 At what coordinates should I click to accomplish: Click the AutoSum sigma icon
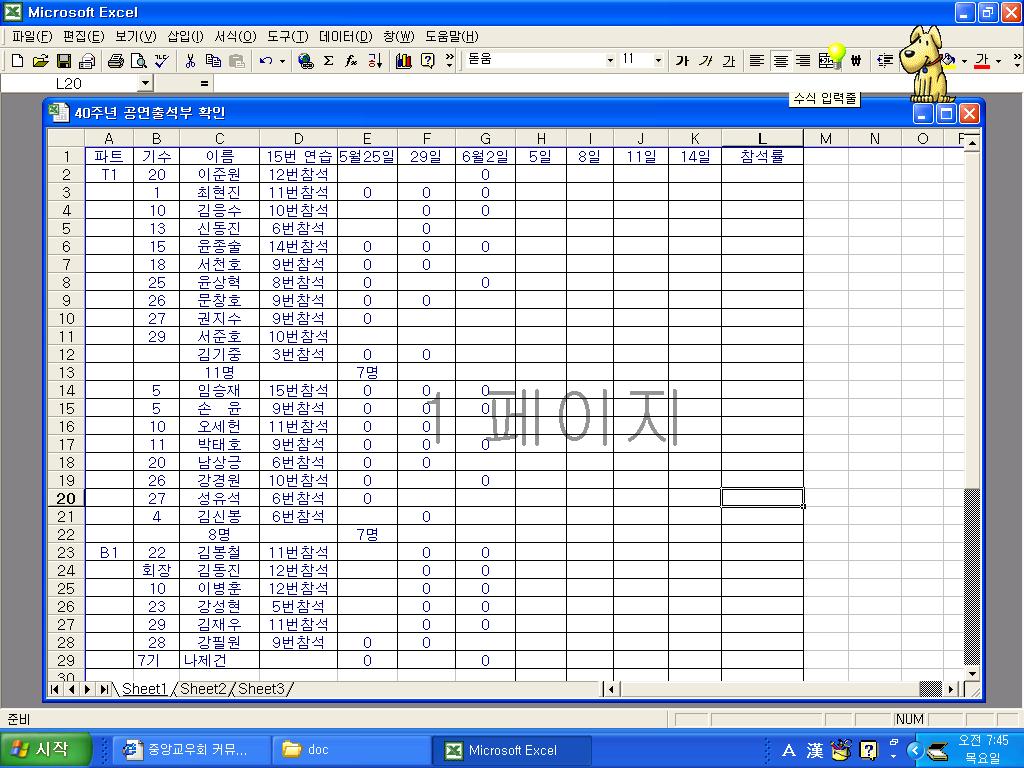click(328, 61)
